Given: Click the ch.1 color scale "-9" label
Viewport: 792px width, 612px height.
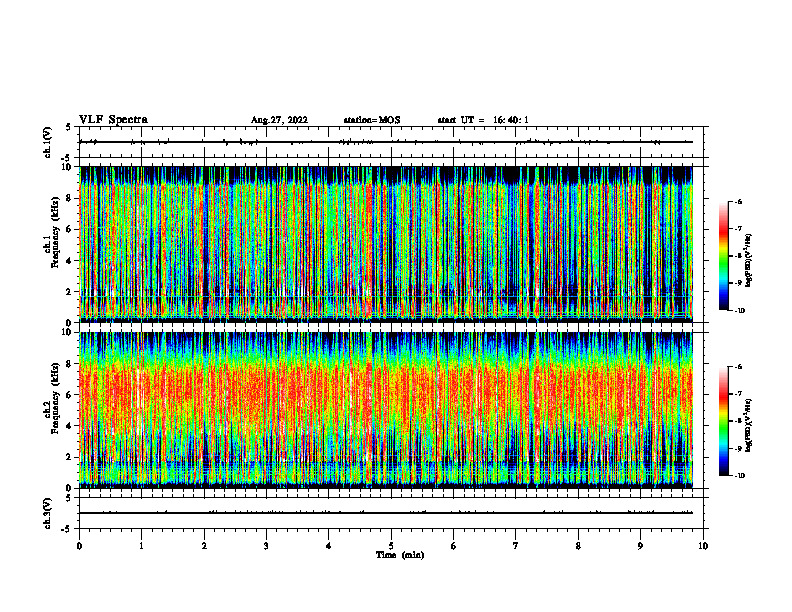Looking at the screenshot, I should 739,283.
